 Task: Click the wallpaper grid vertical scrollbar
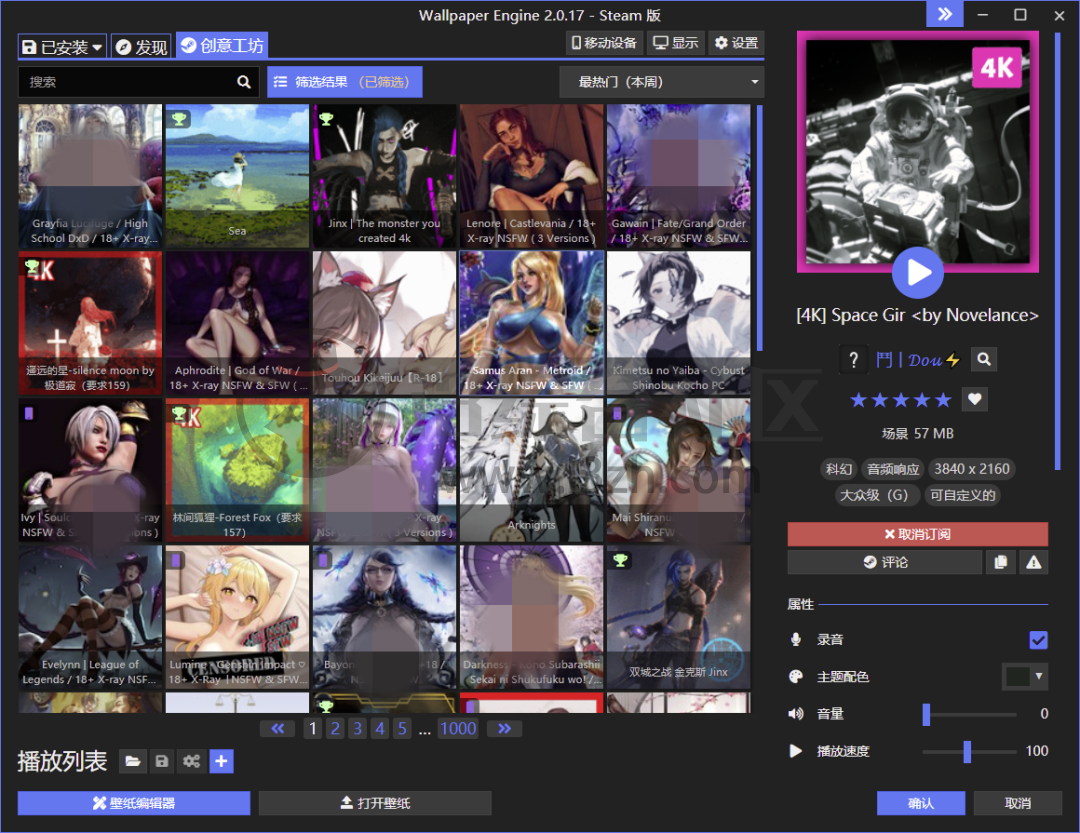[760, 227]
